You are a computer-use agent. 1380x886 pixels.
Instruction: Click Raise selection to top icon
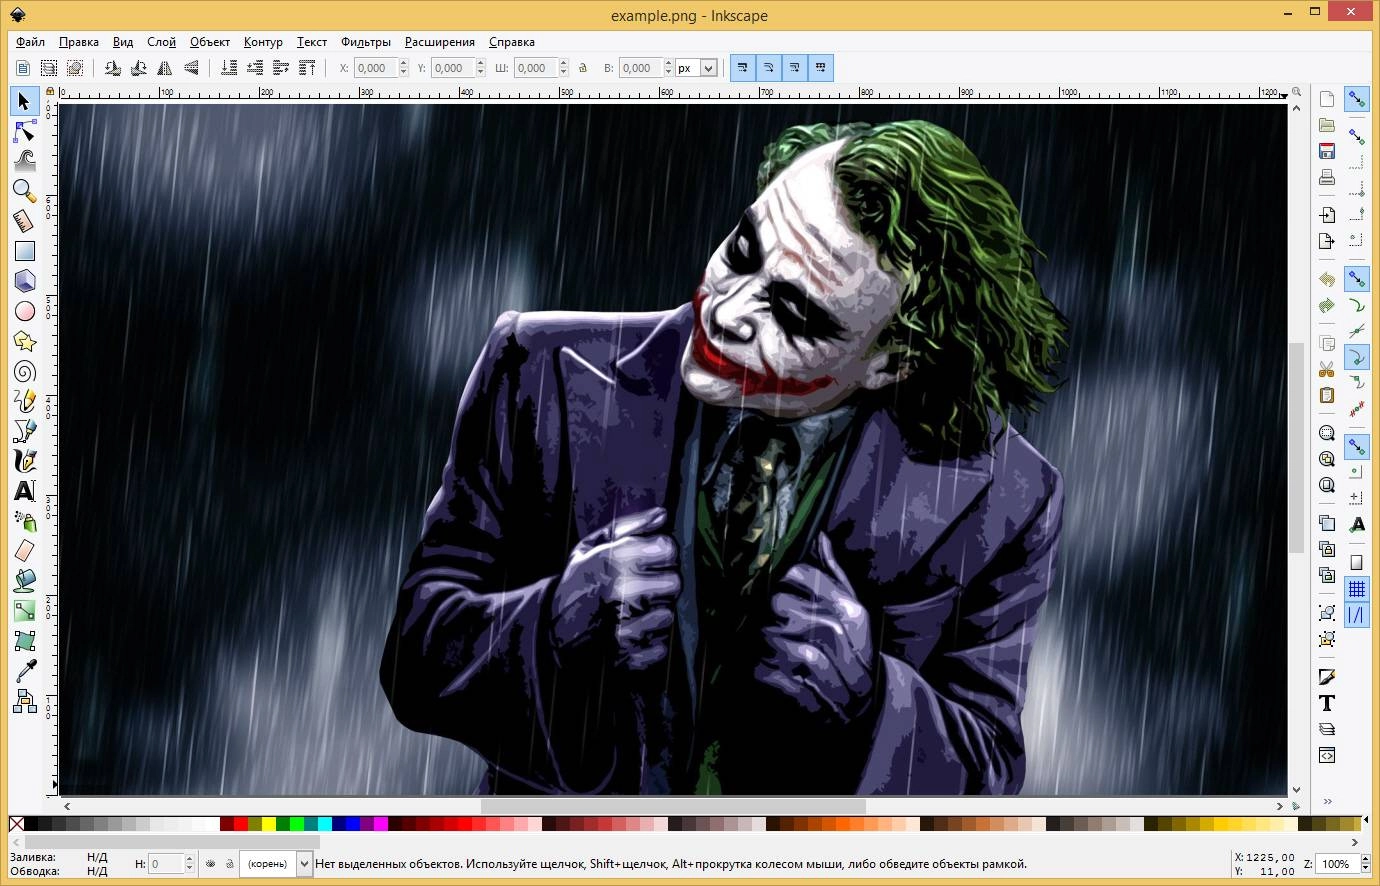click(307, 68)
